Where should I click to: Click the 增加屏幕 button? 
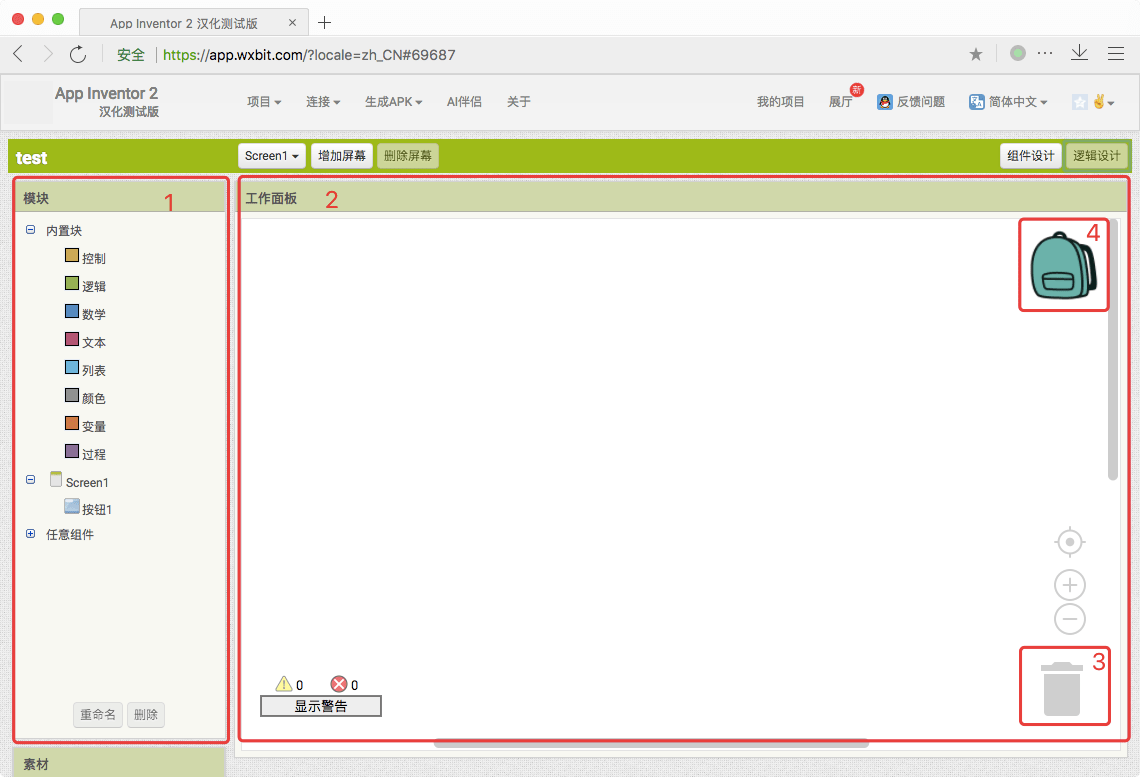pos(342,156)
